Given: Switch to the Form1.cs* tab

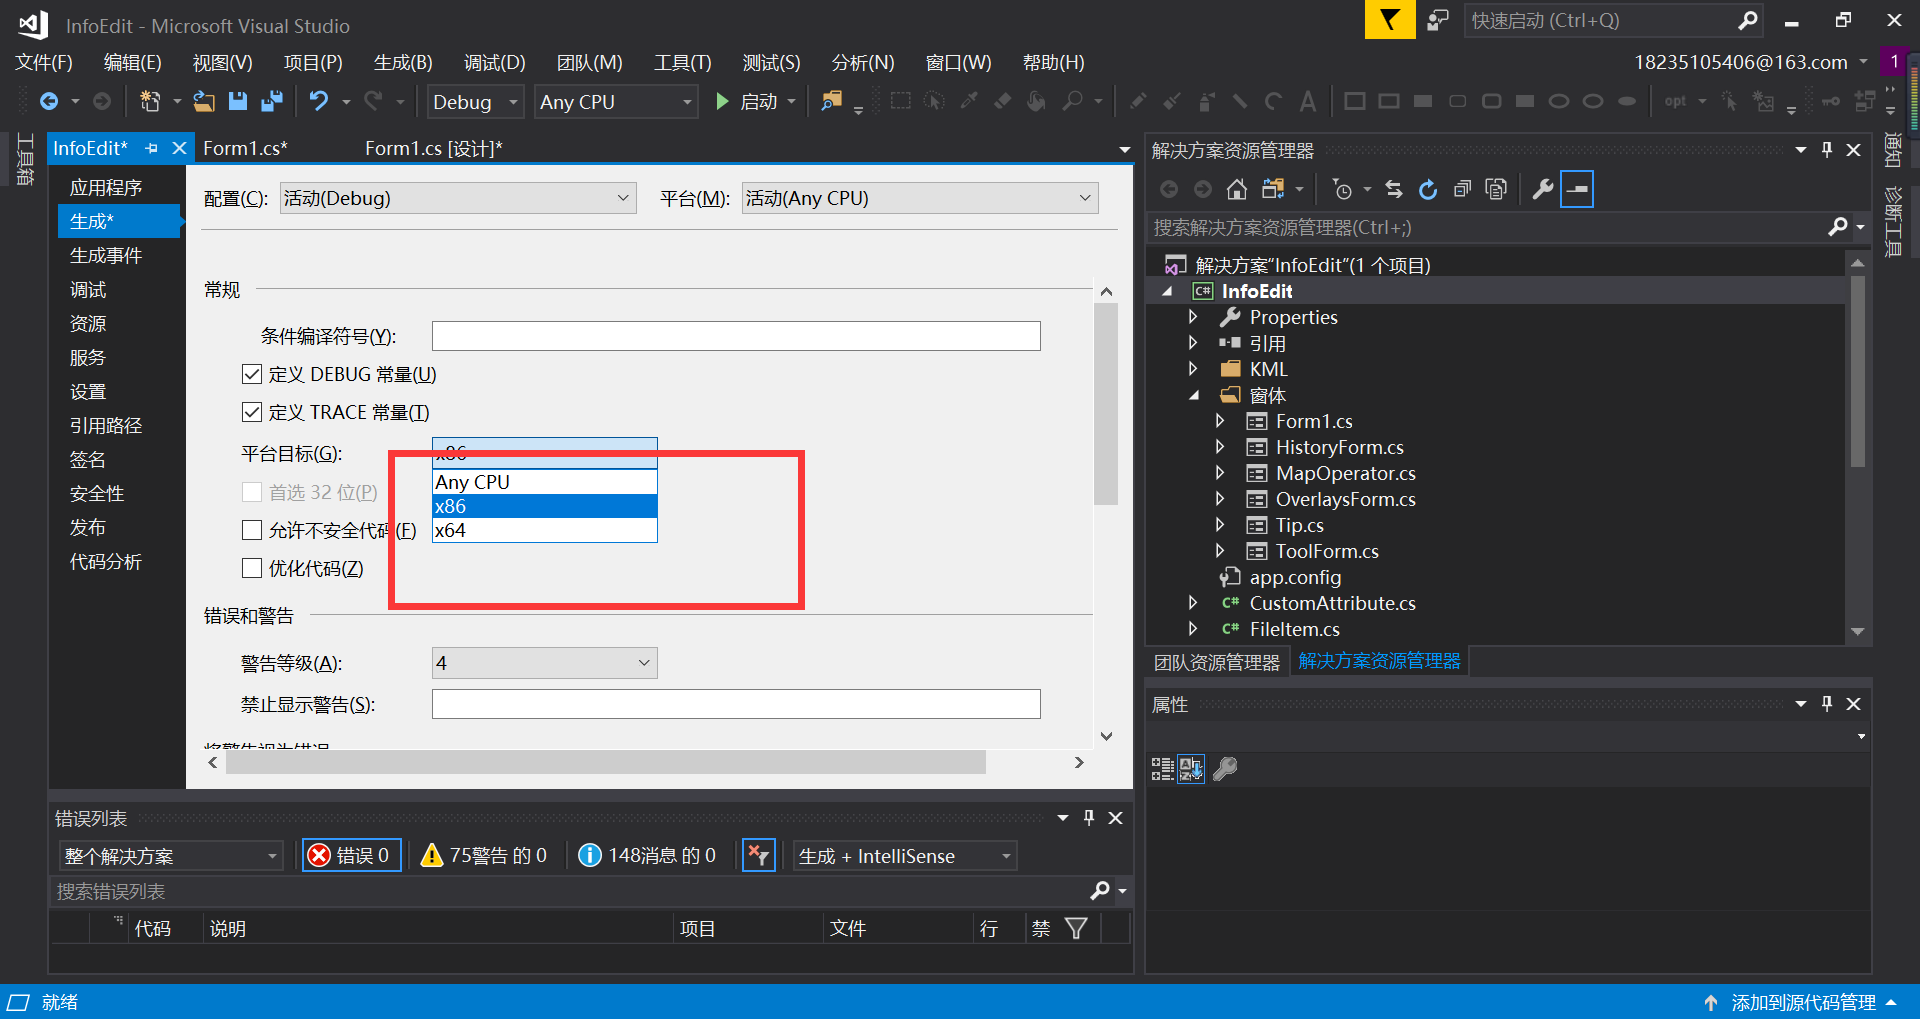Looking at the screenshot, I should pyautogui.click(x=245, y=148).
